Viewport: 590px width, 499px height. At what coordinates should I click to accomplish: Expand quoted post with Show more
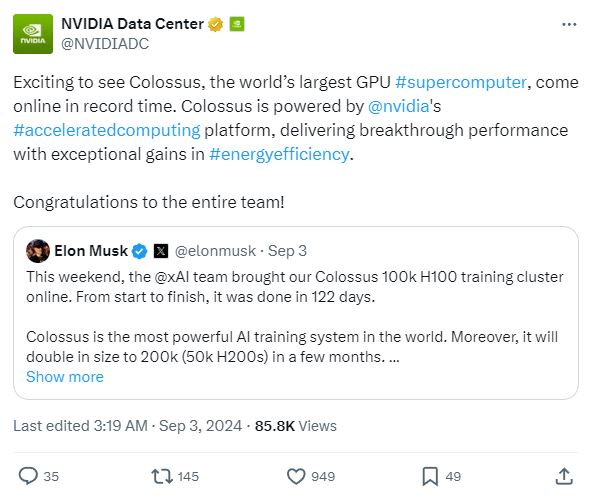(65, 377)
